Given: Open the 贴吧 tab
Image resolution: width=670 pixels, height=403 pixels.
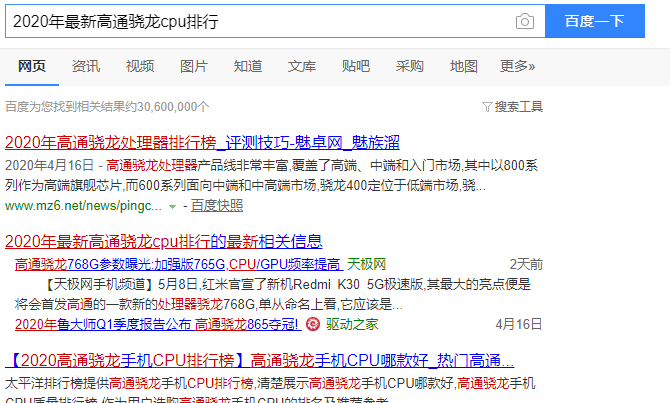Looking at the screenshot, I should coord(356,67).
